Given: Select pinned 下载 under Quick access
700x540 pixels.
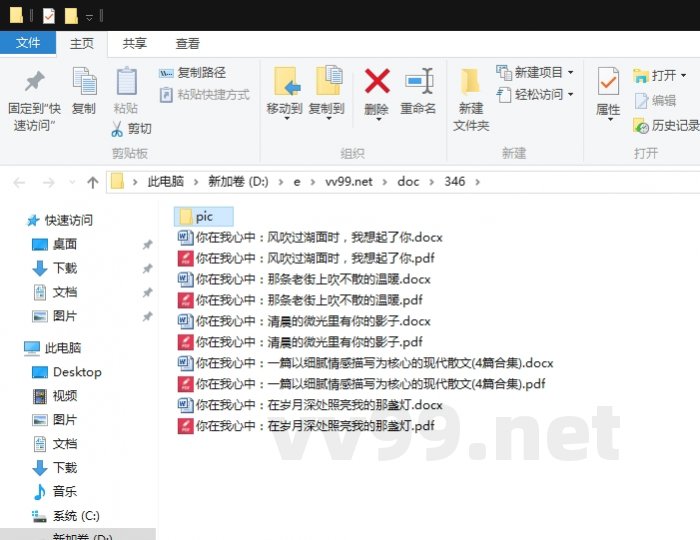Looking at the screenshot, I should [x=55, y=268].
